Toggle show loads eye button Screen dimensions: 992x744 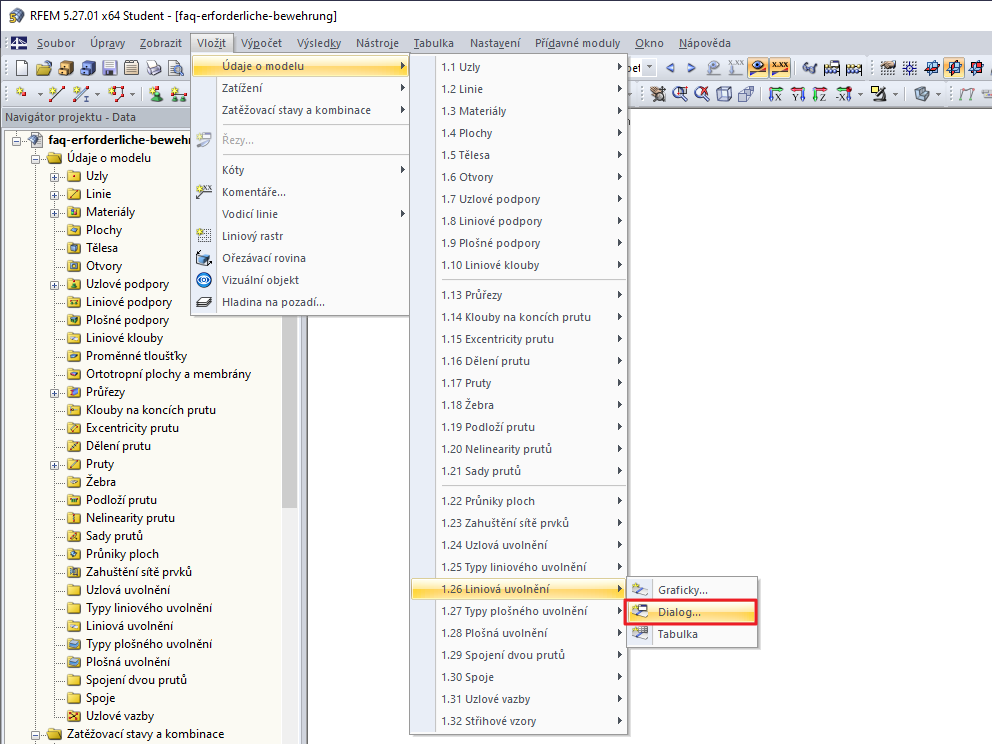click(757, 67)
